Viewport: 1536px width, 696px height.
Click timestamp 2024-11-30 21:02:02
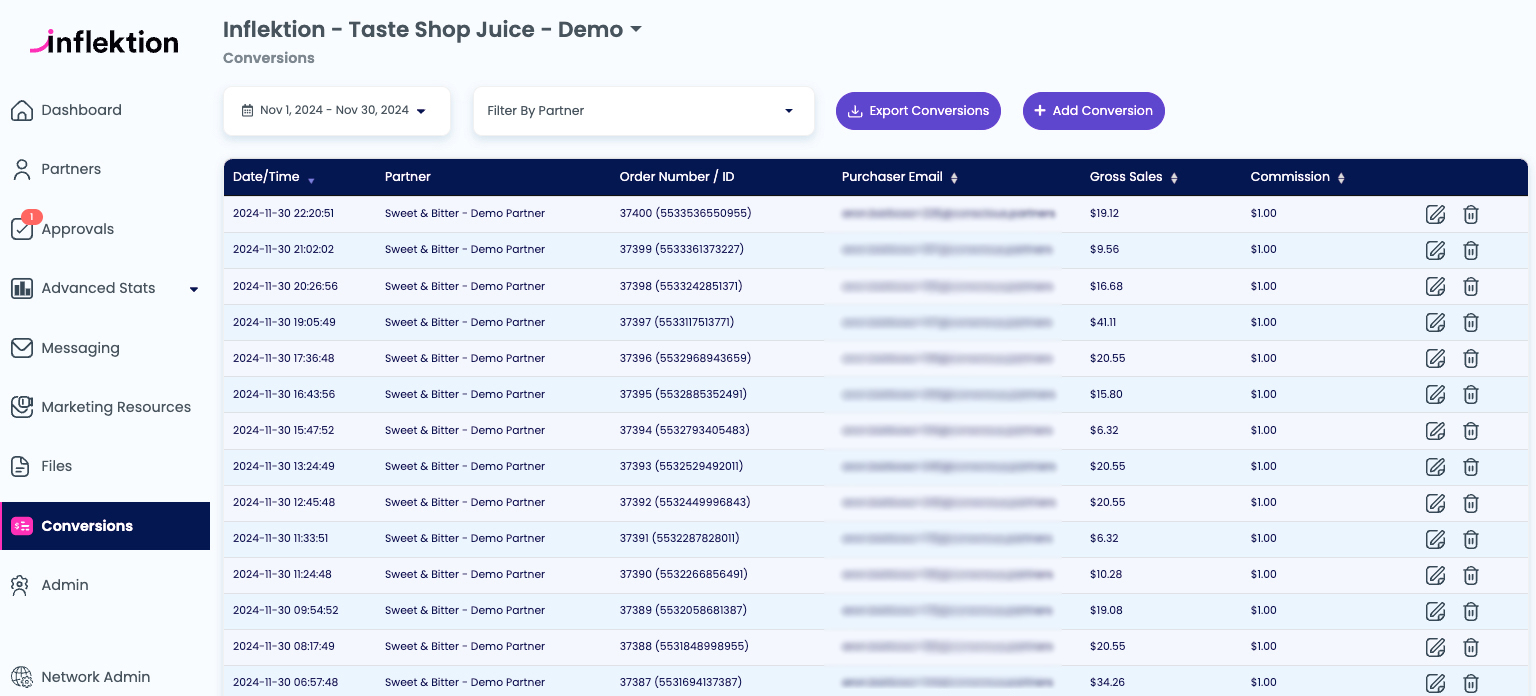pos(283,250)
